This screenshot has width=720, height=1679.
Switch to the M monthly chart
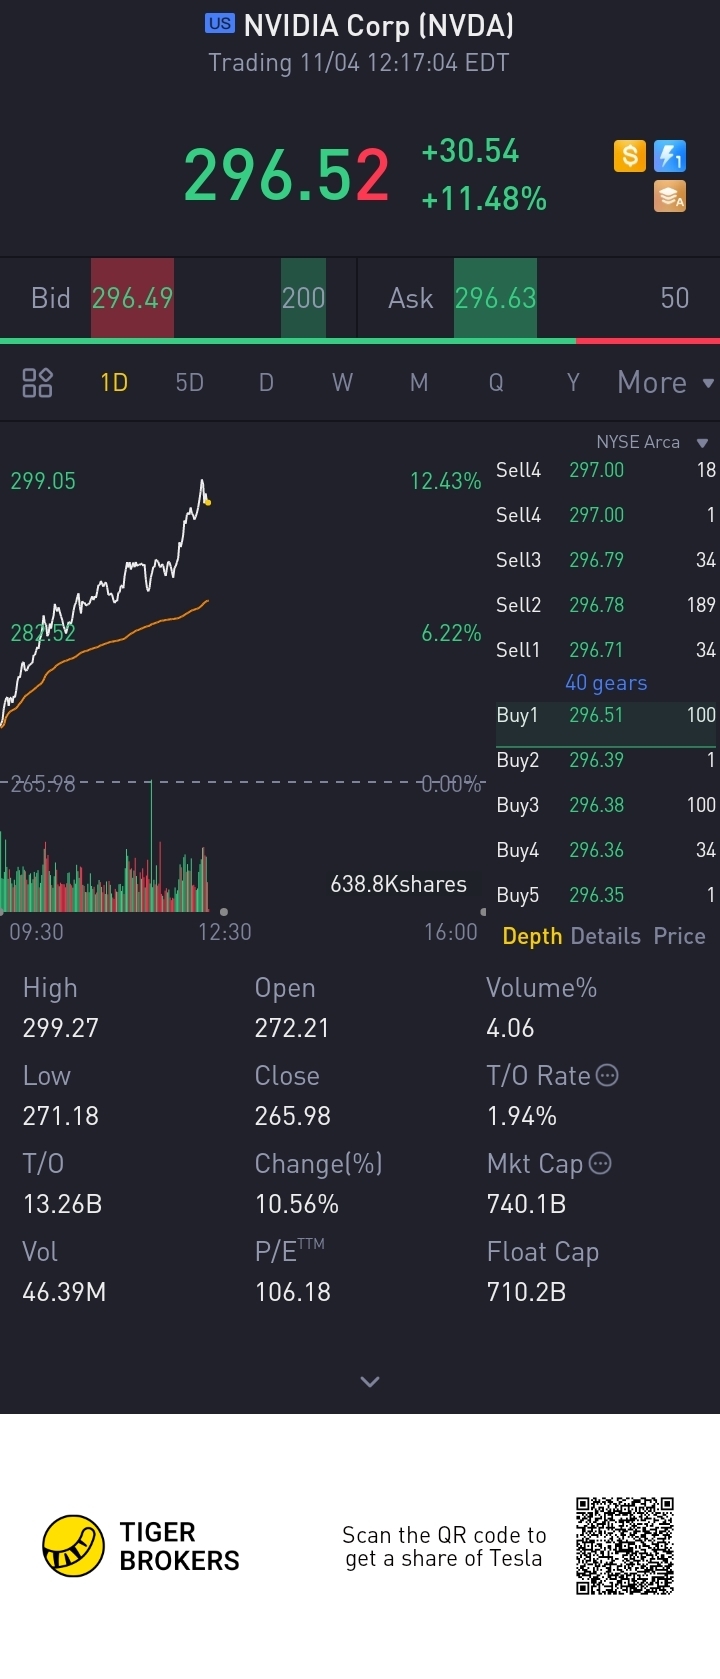[x=419, y=382]
